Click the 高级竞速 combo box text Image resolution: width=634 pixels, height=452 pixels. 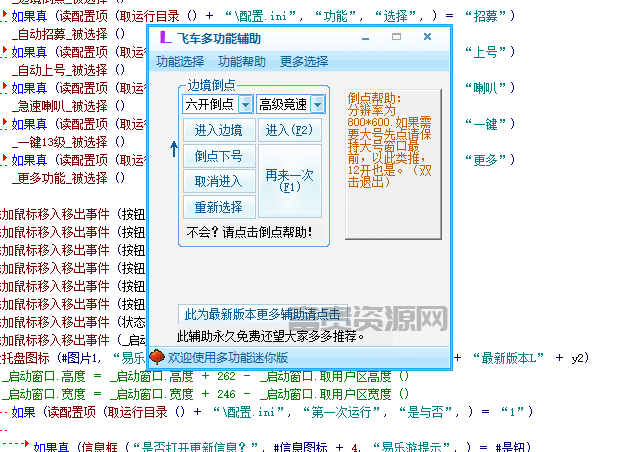click(x=283, y=105)
